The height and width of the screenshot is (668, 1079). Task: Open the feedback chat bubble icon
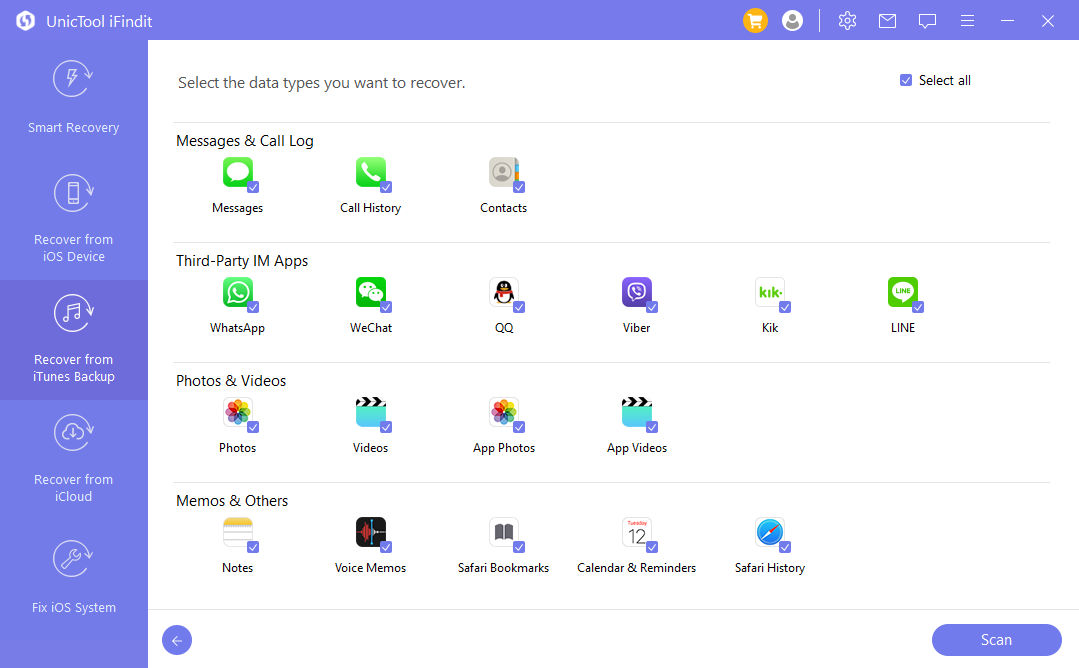coord(927,21)
